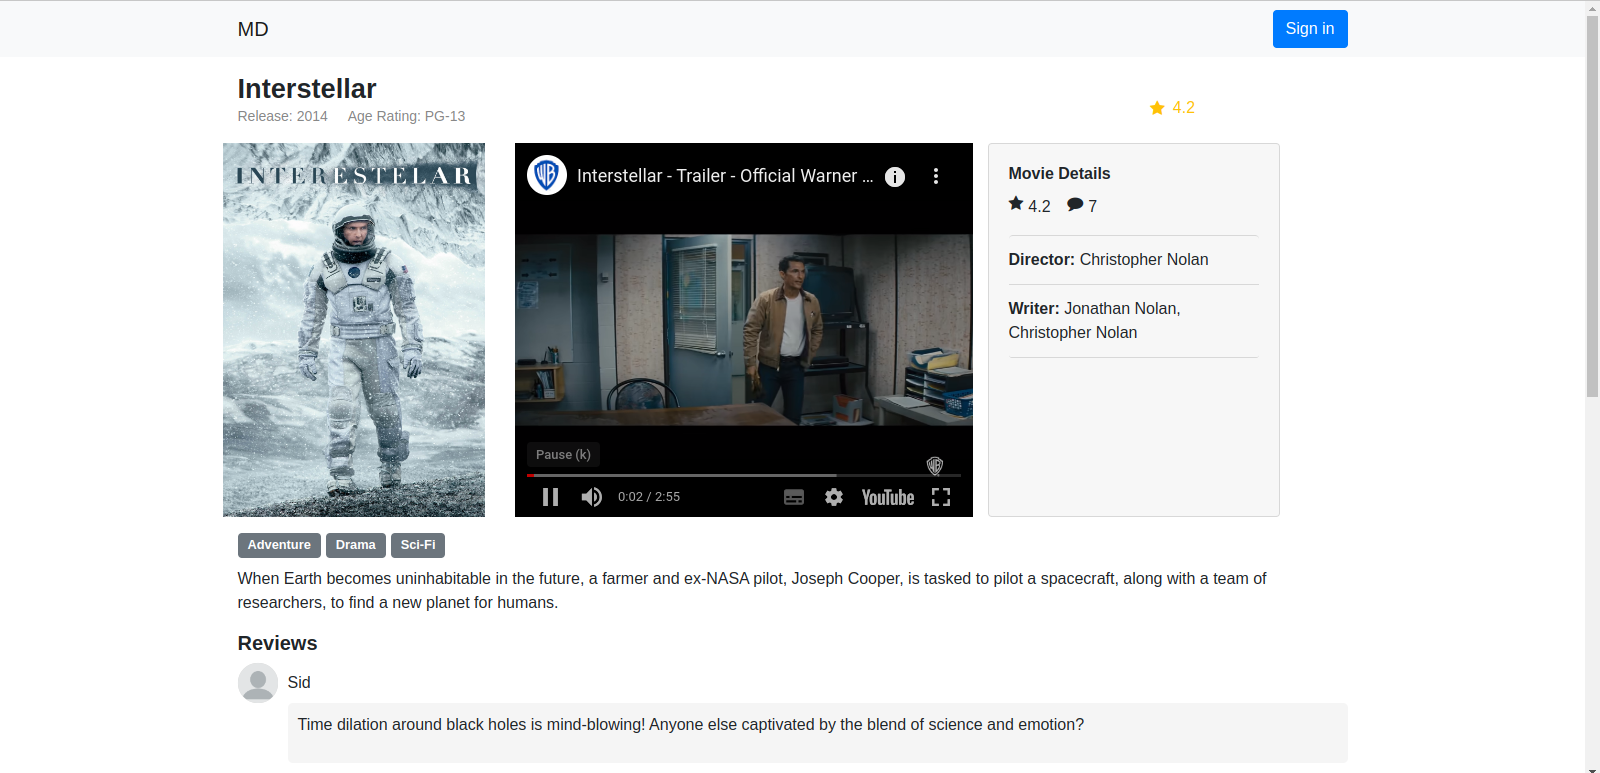Image resolution: width=1600 pixels, height=773 pixels.
Task: Click the Warner Bros watermark in video
Action: tap(935, 465)
